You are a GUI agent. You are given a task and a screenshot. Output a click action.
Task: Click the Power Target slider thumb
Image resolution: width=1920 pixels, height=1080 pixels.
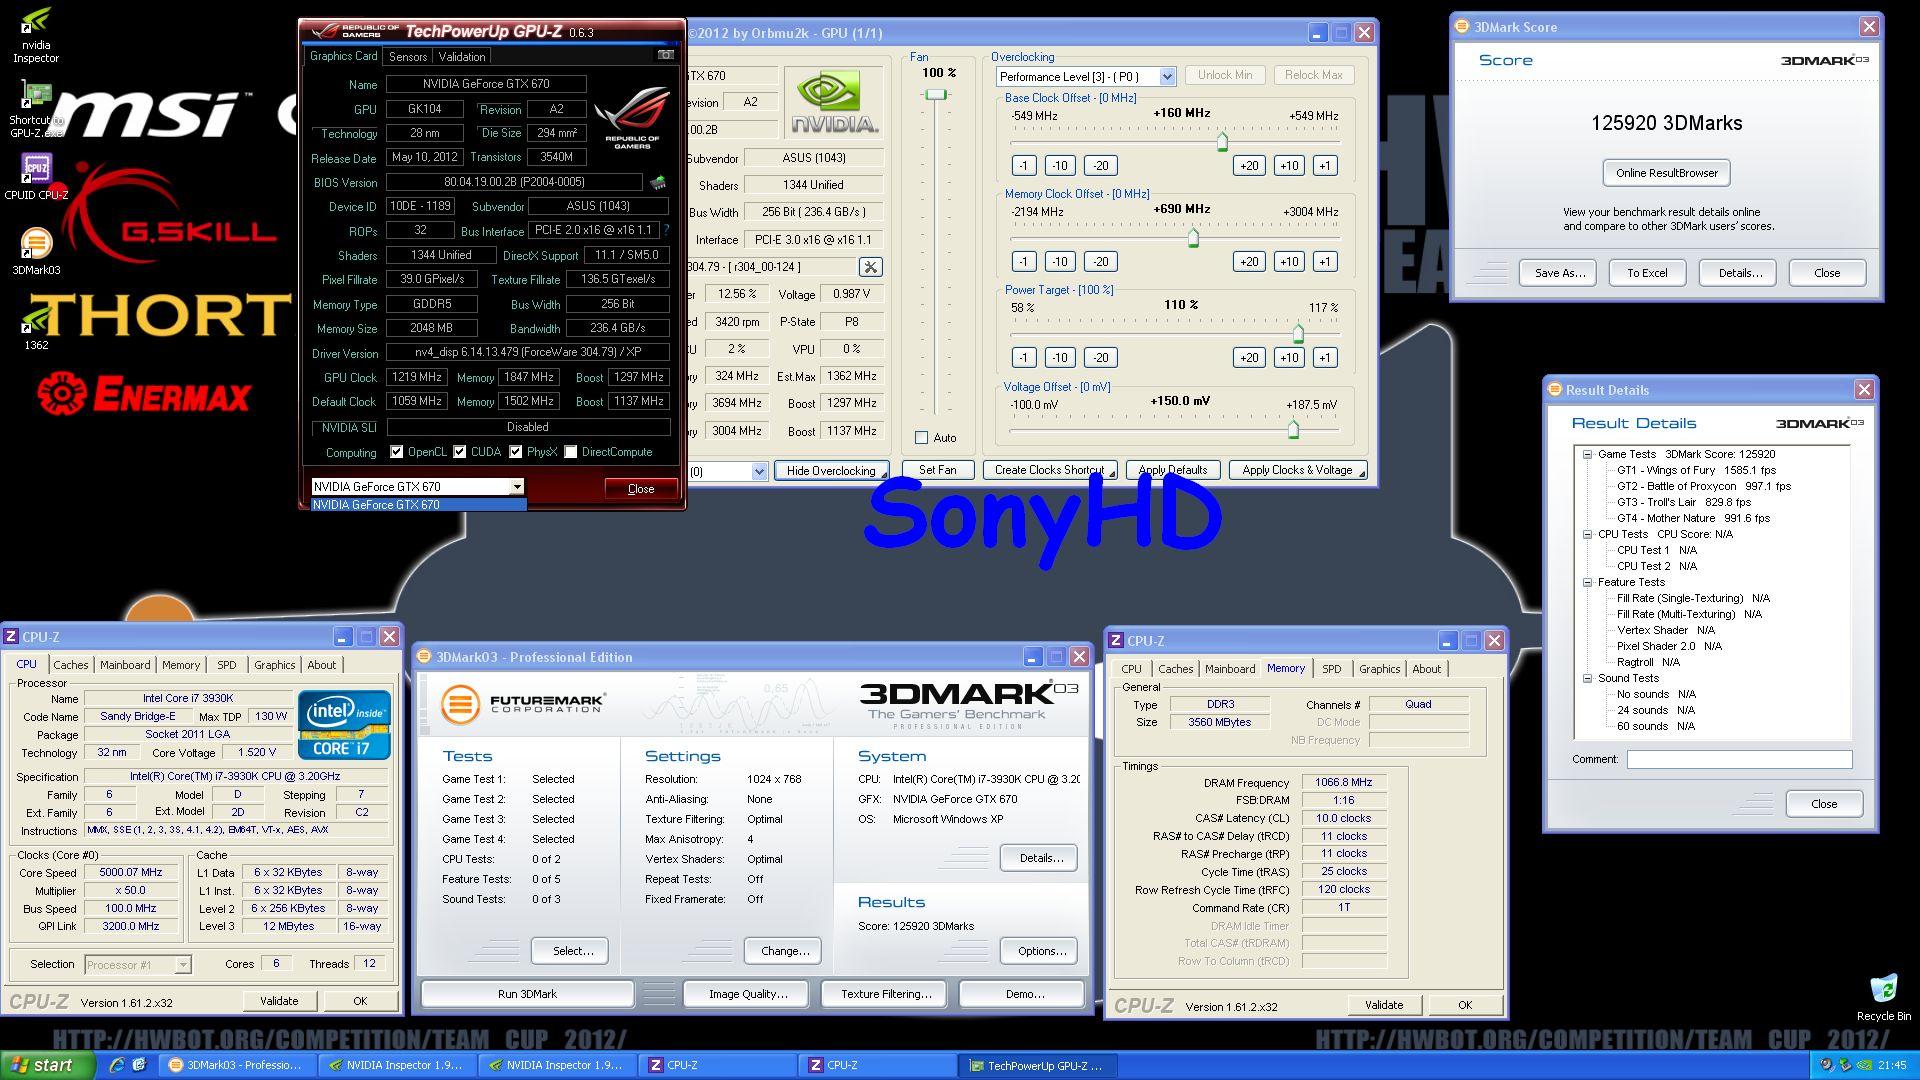[x=1298, y=334]
